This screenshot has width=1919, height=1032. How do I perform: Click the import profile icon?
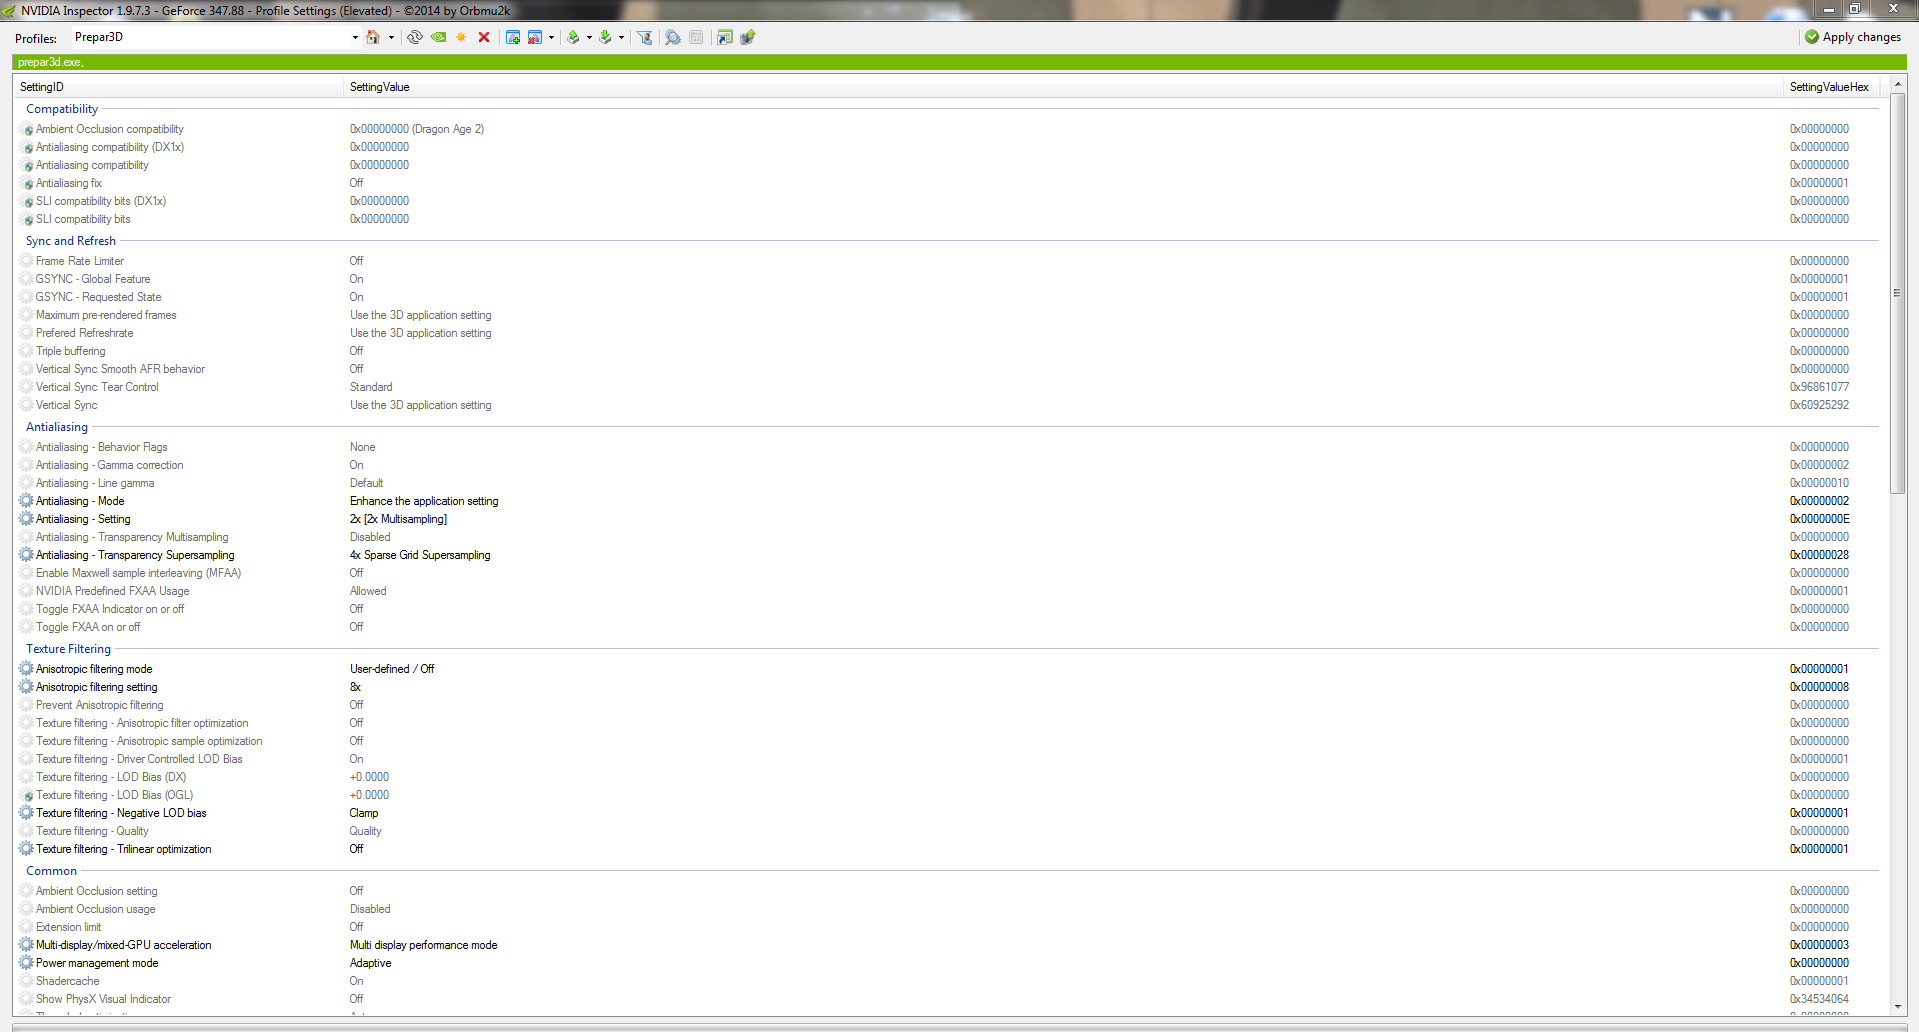[x=605, y=37]
